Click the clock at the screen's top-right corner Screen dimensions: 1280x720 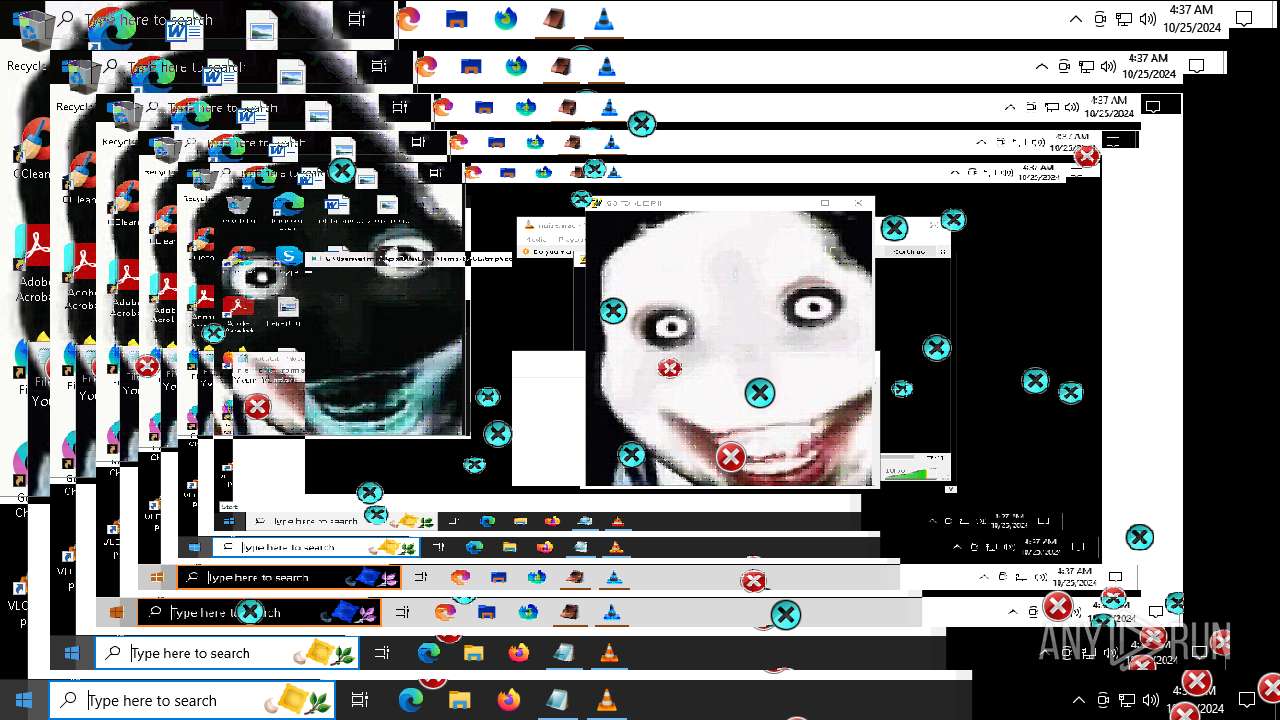point(1191,19)
